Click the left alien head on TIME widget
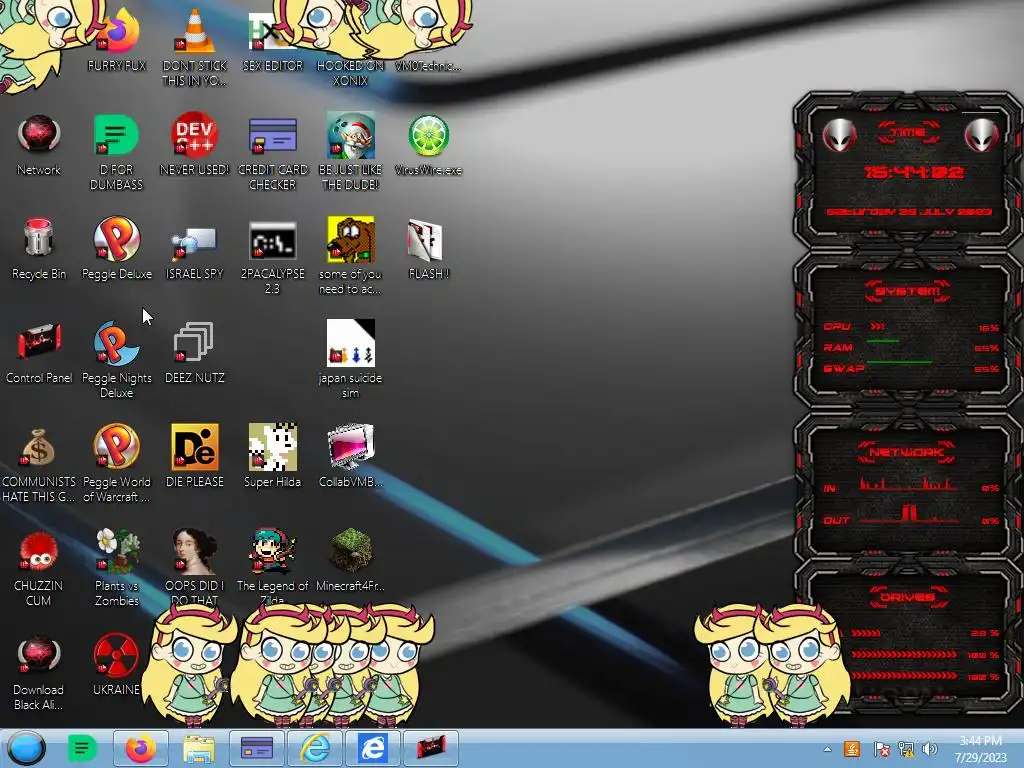 [x=839, y=135]
